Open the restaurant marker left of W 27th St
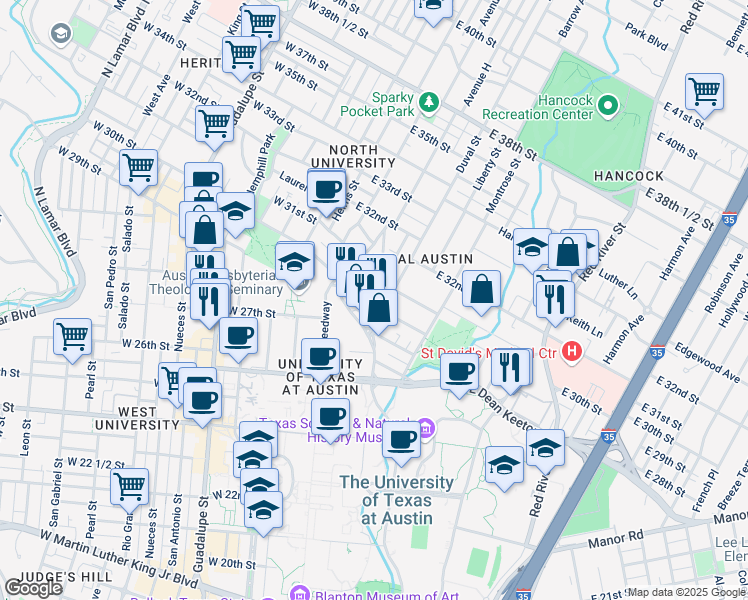748x600 pixels. click(209, 302)
